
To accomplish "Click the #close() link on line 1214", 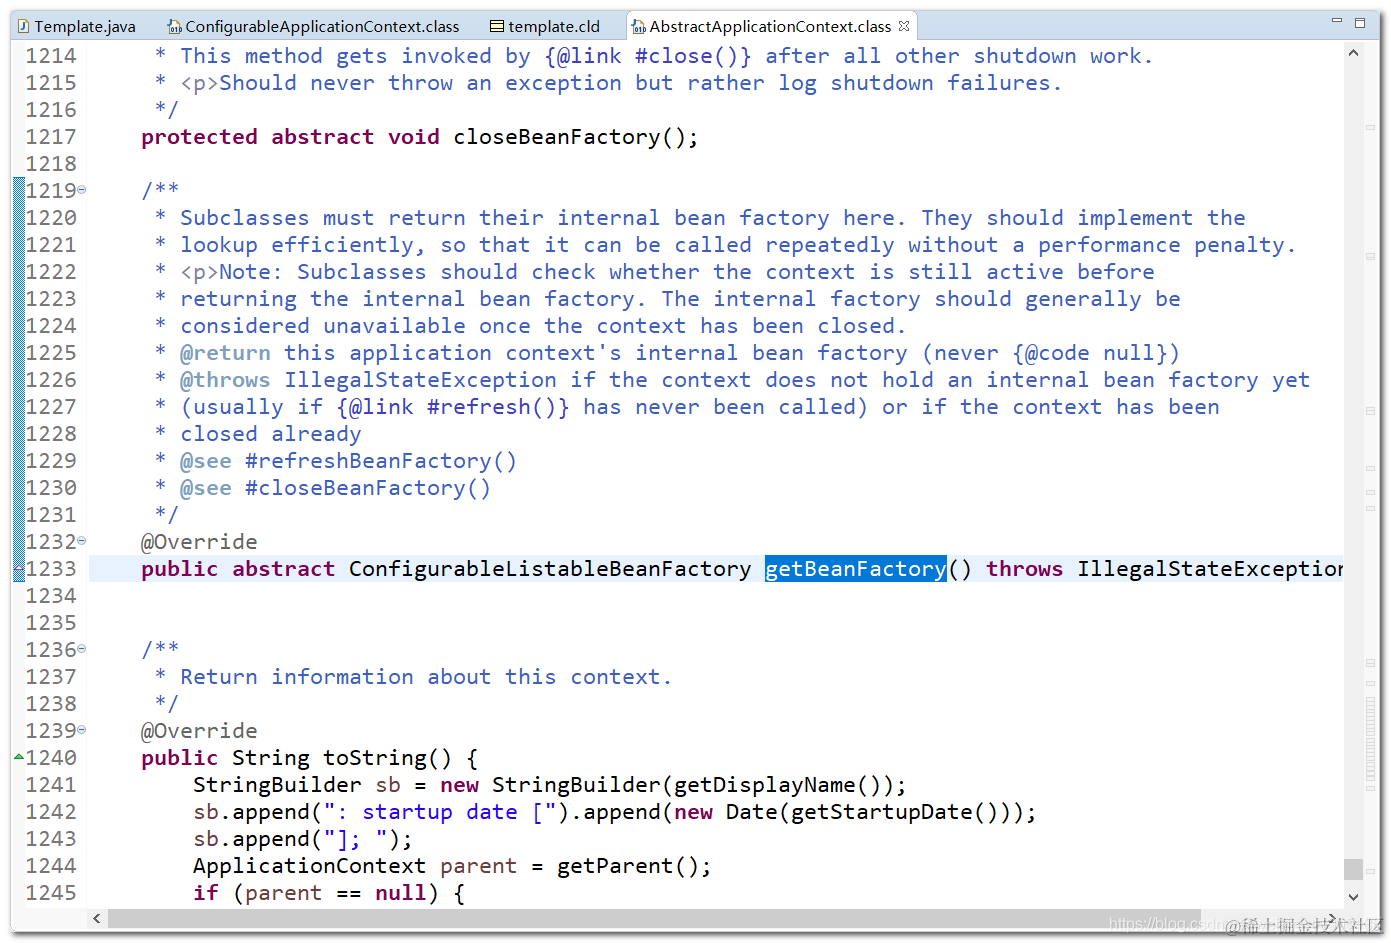I will [686, 56].
